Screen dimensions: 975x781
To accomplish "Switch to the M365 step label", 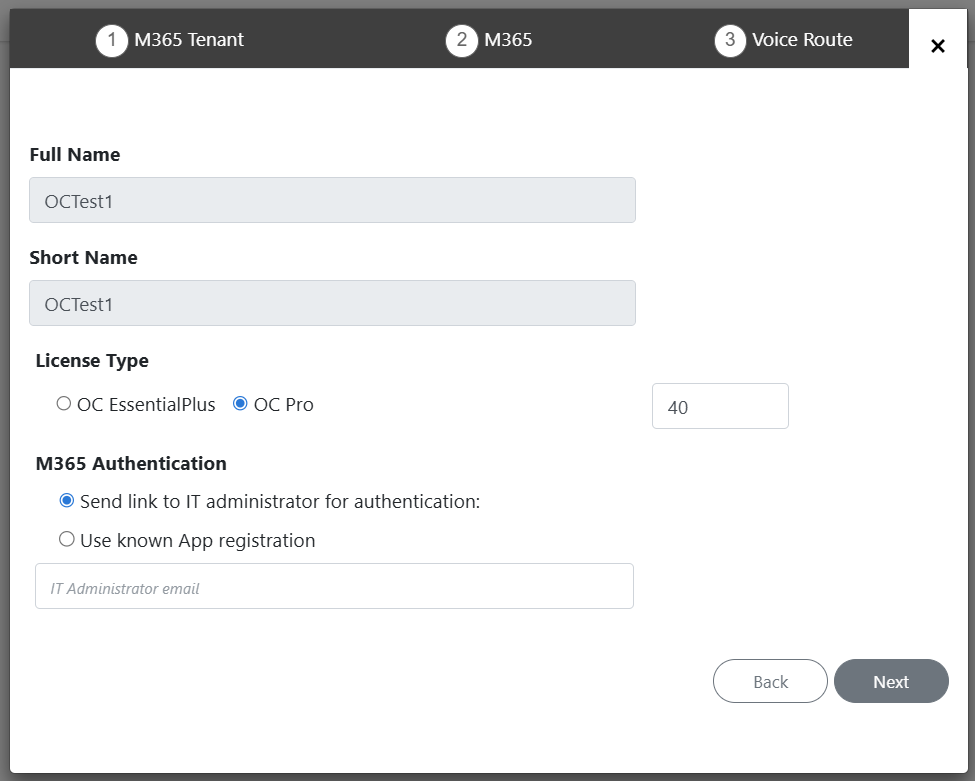I will [508, 40].
